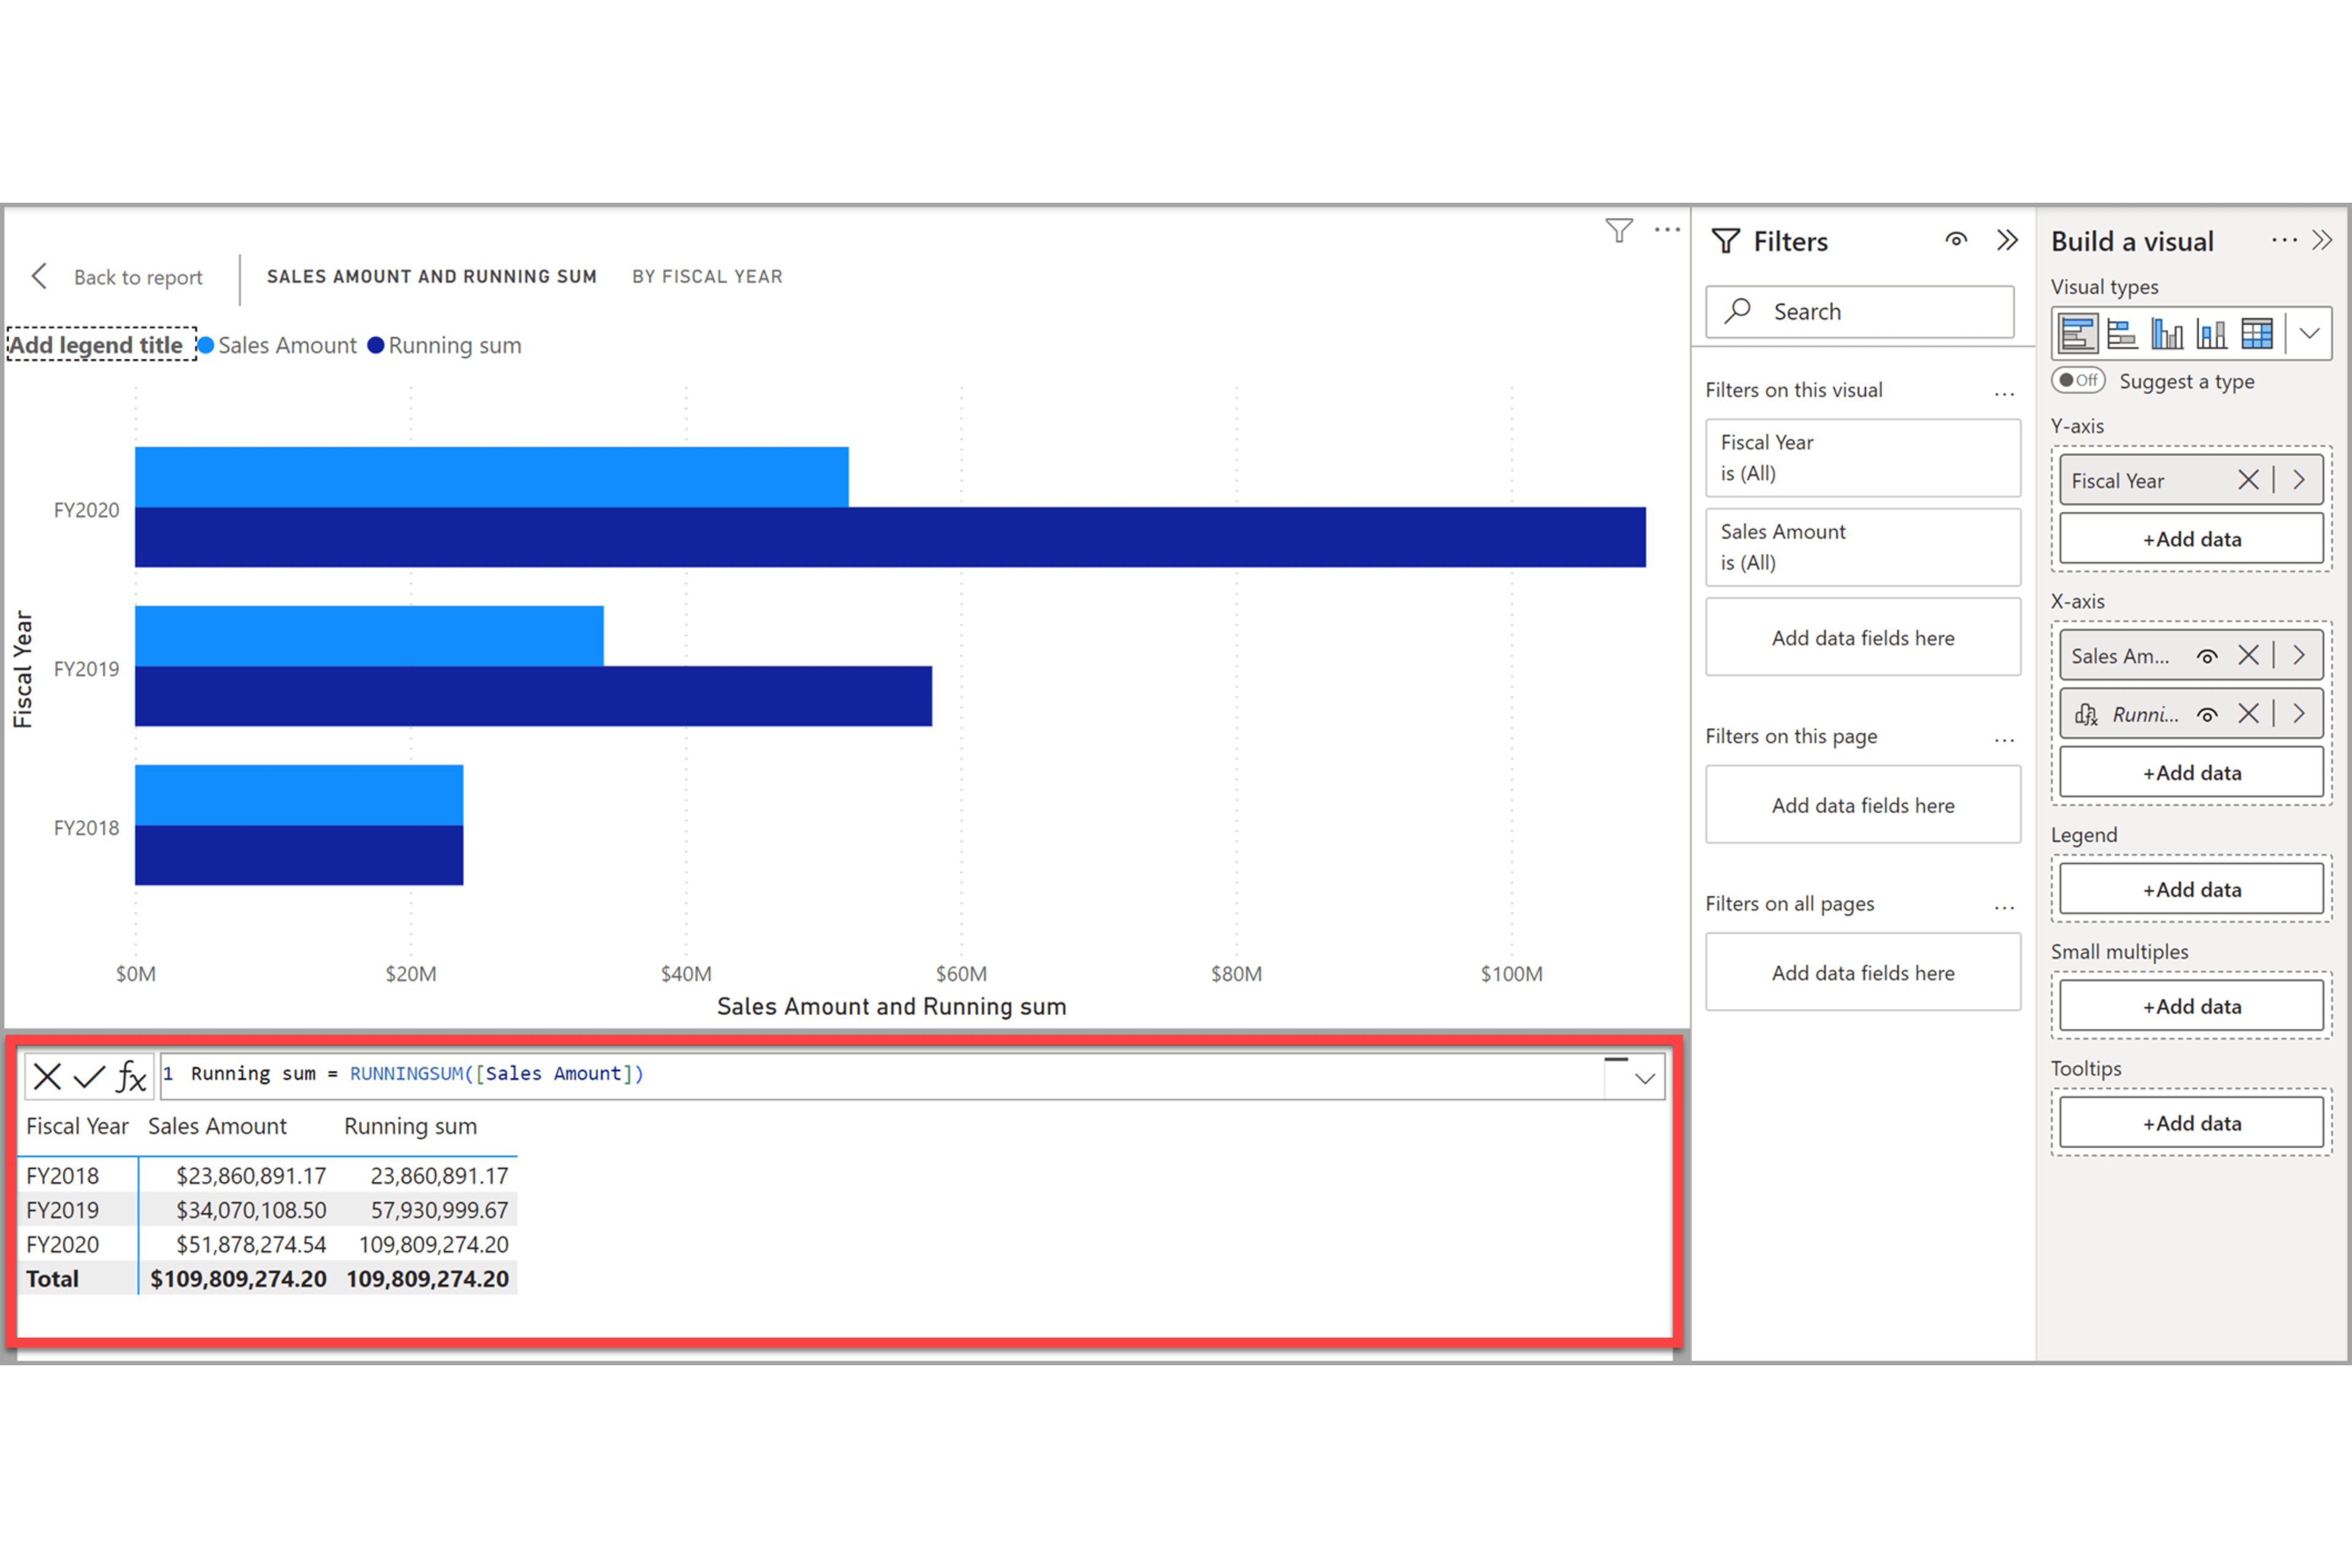
Task: Click the FY2019 table row label
Action: click(x=62, y=1211)
